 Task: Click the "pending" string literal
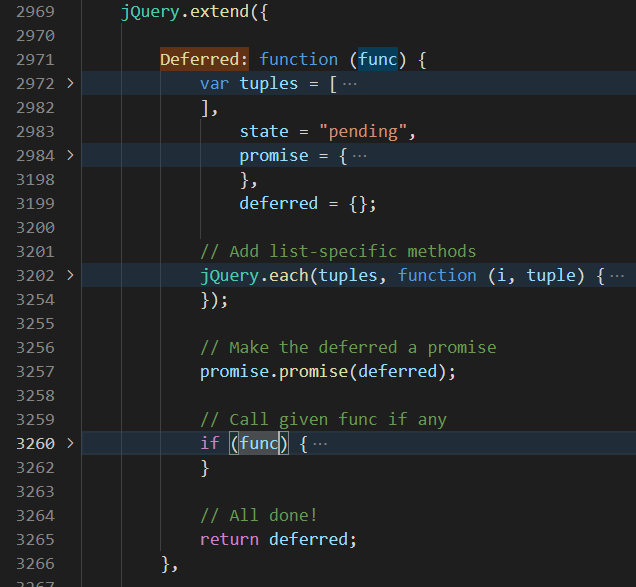coord(363,131)
